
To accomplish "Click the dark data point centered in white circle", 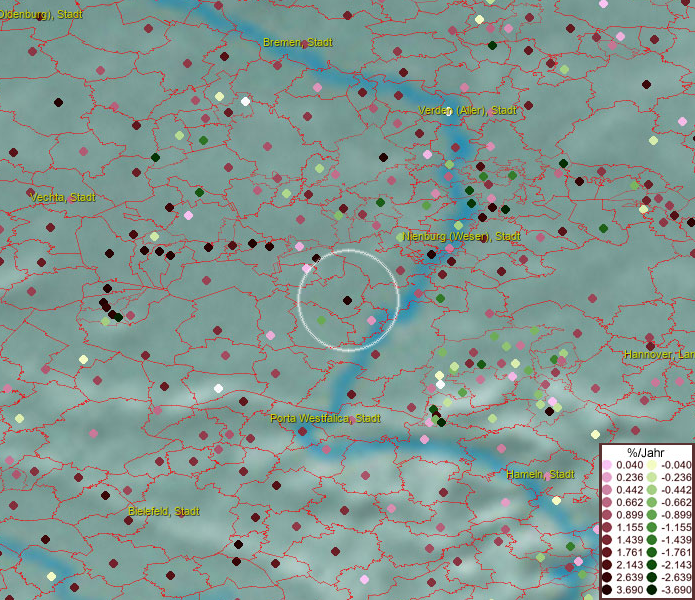I will pos(348,300).
